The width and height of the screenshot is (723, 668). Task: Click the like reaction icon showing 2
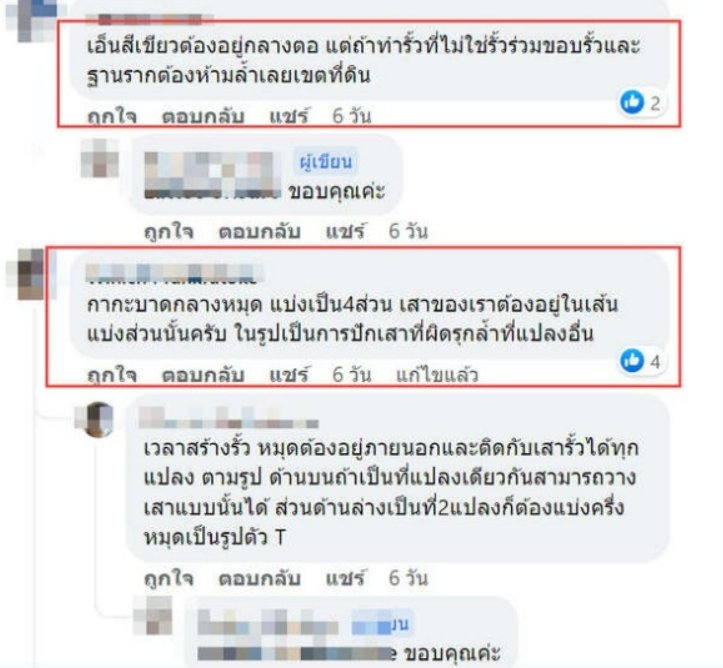click(632, 101)
